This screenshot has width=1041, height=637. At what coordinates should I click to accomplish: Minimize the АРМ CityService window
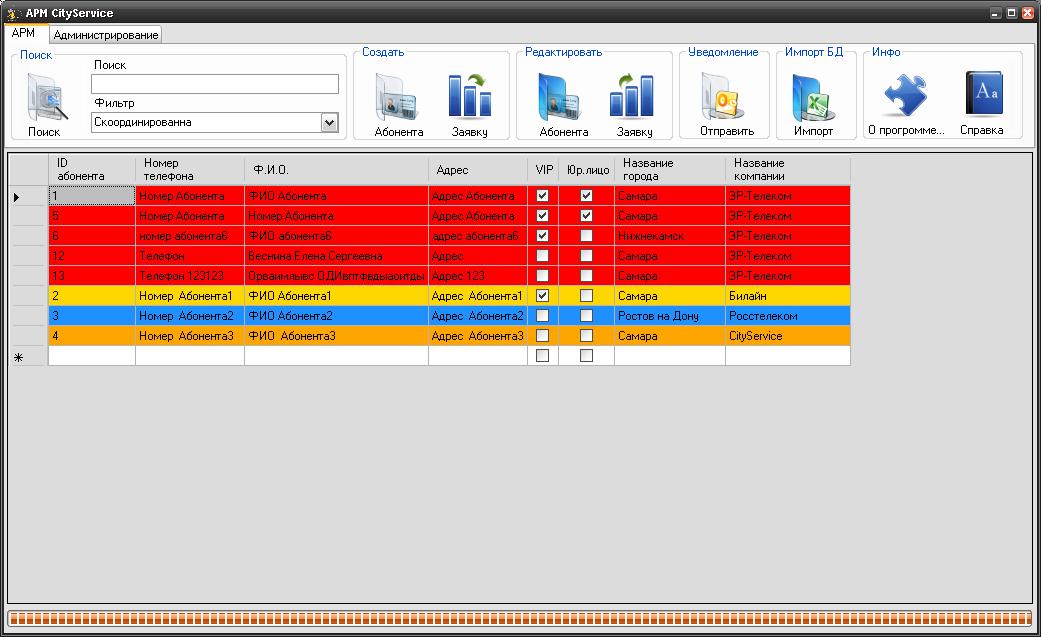pyautogui.click(x=995, y=13)
